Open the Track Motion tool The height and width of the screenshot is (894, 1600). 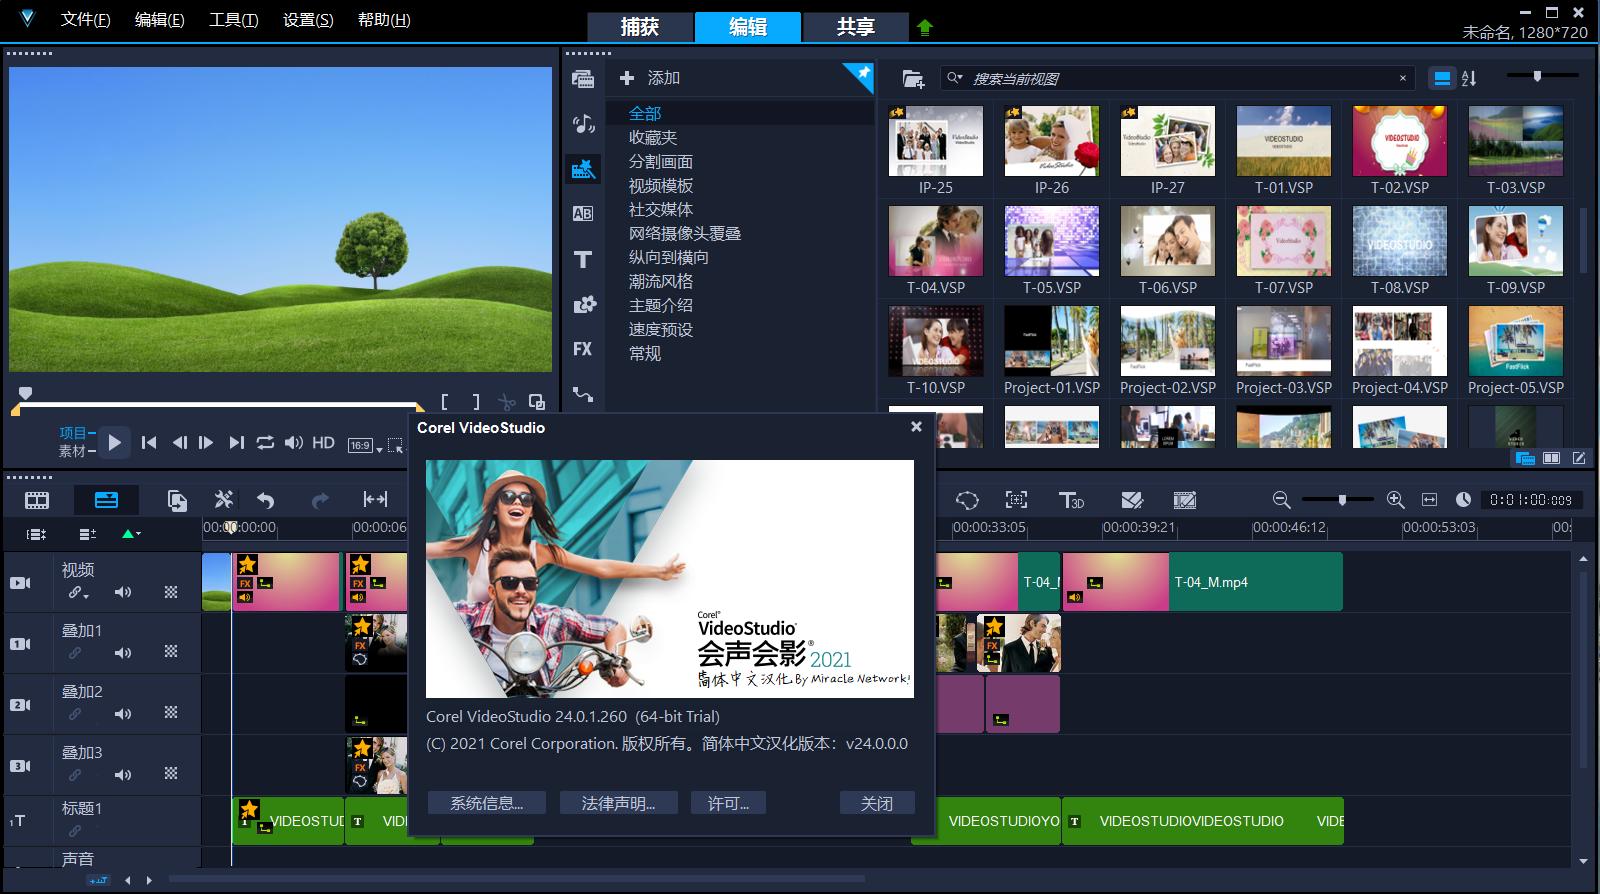(1016, 500)
